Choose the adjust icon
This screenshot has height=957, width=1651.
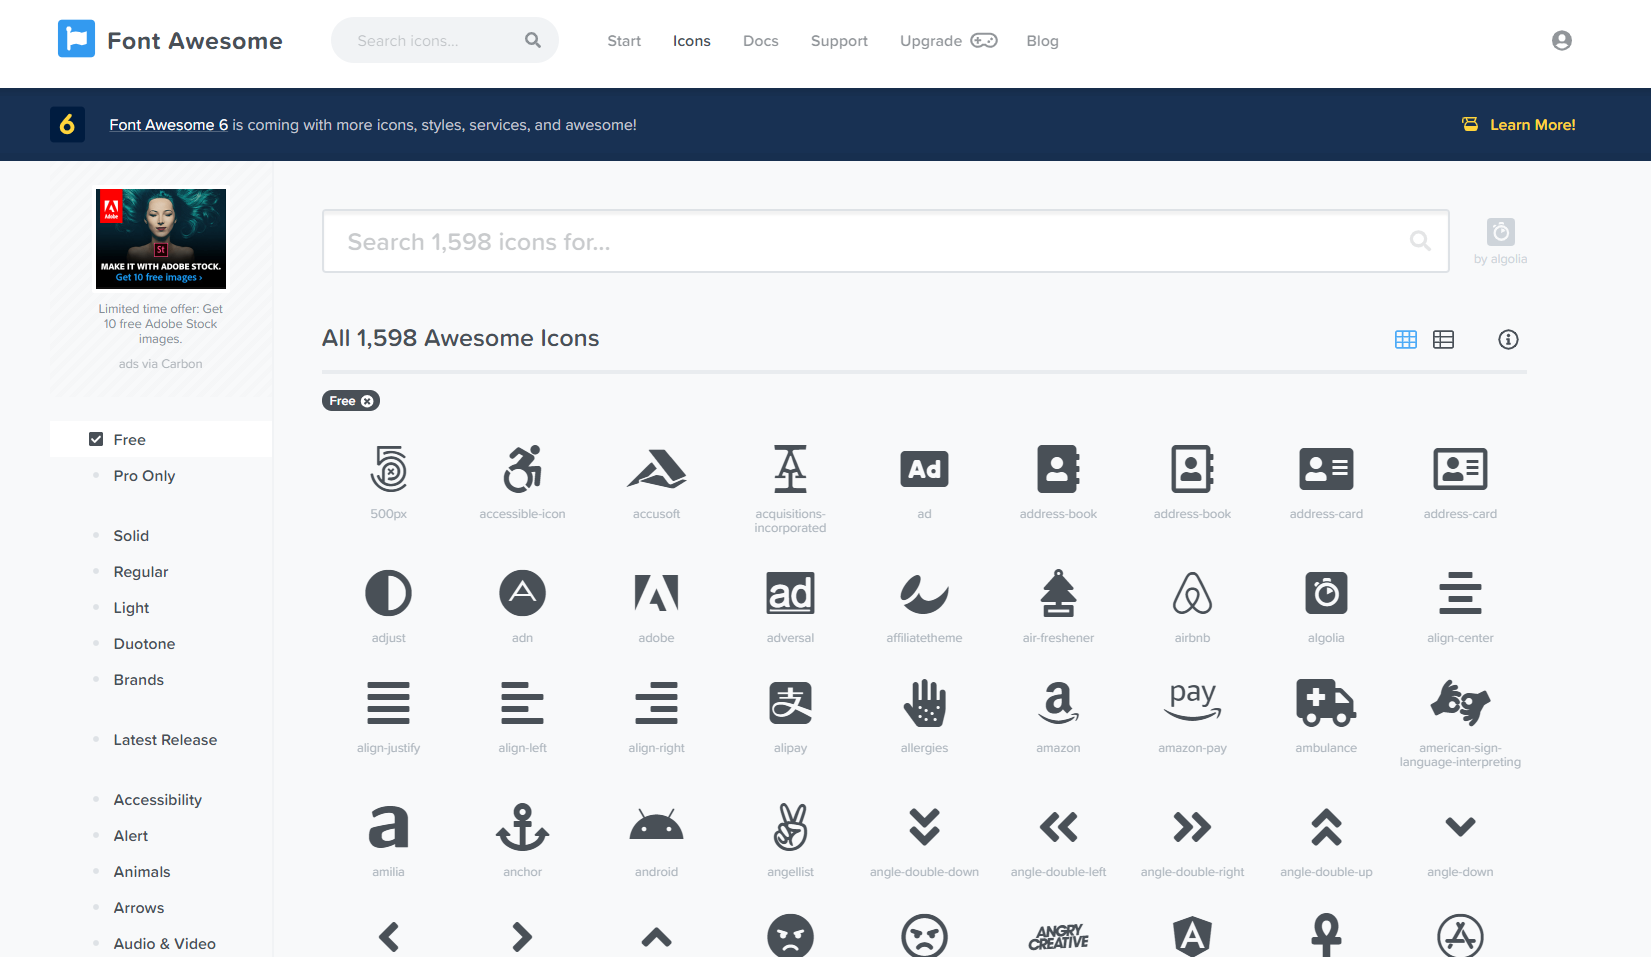coord(388,594)
